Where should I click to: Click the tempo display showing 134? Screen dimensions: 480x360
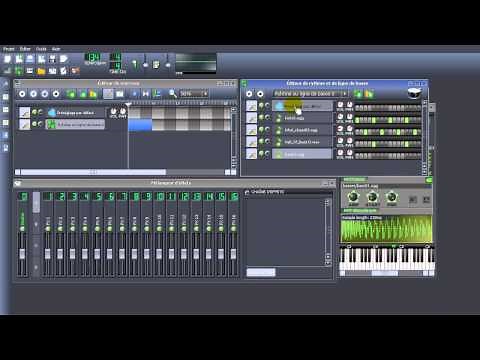(x=93, y=57)
